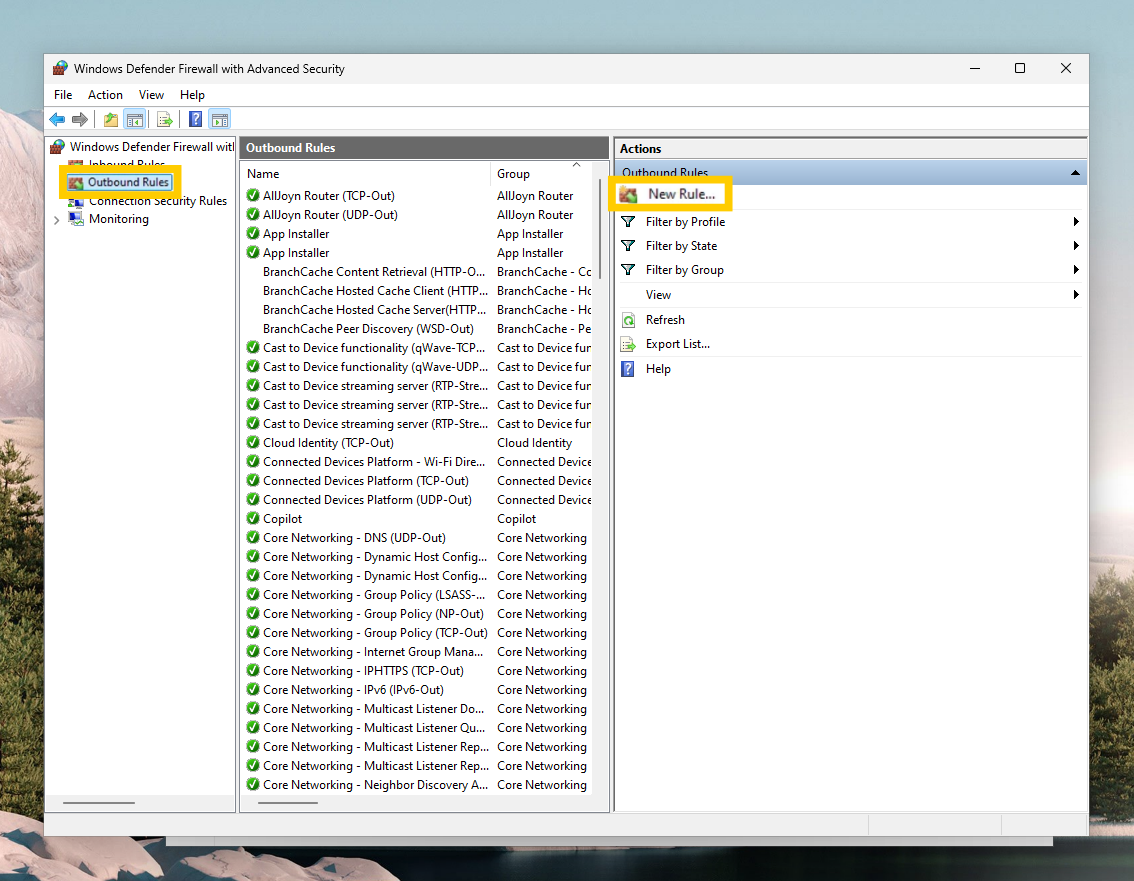The height and width of the screenshot is (881, 1134).
Task: Select Windows Defender Firewall root tree node
Action: pos(152,147)
